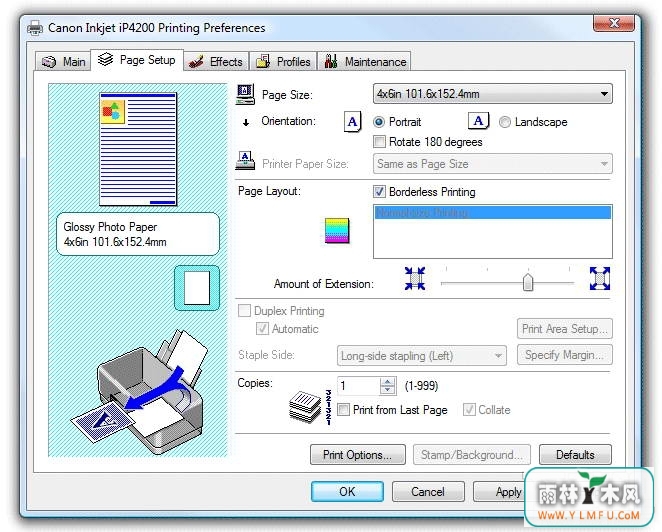This screenshot has width=662, height=532.
Task: Click the portrait orientation A icon
Action: point(353,122)
